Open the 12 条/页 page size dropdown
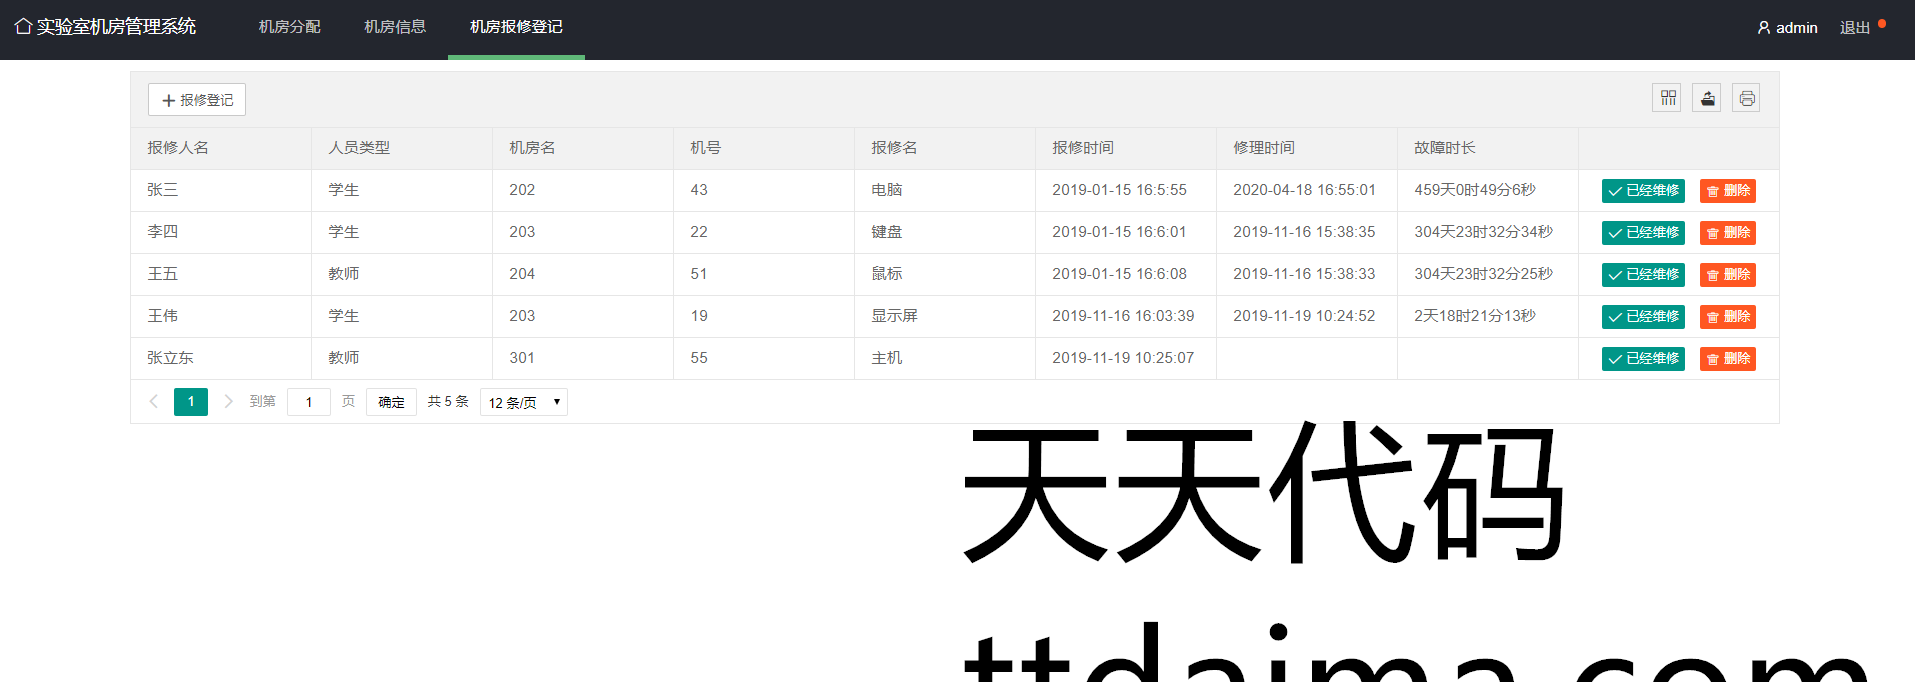This screenshot has width=1915, height=682. pyautogui.click(x=524, y=402)
